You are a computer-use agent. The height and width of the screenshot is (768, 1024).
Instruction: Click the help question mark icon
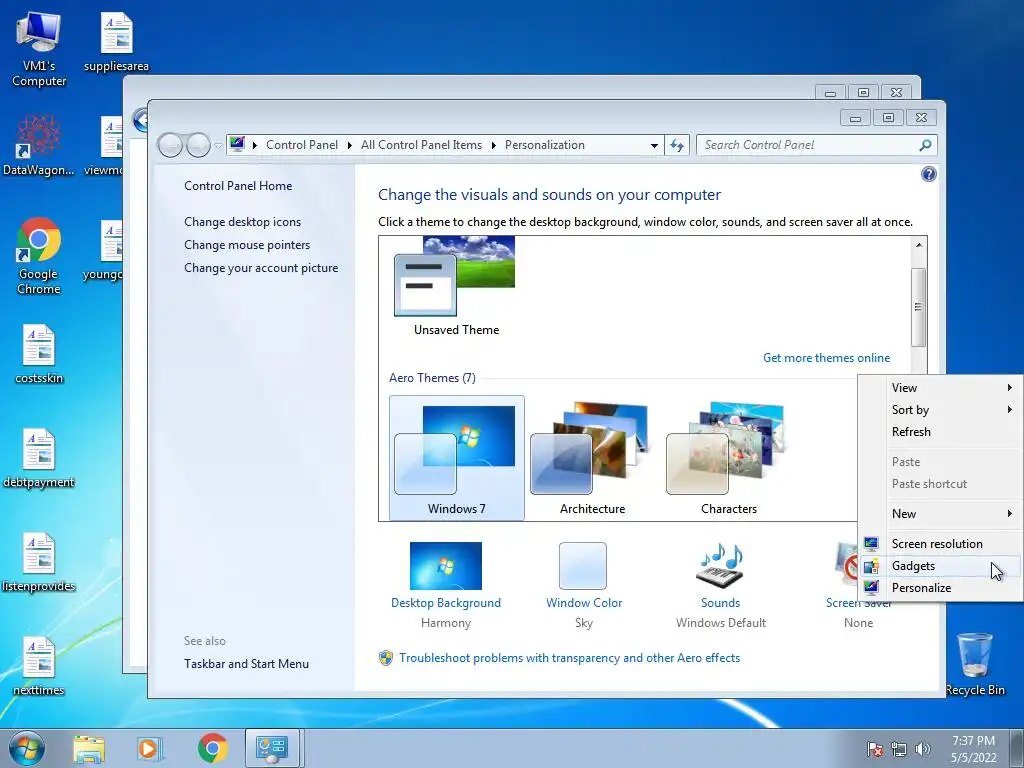(928, 174)
